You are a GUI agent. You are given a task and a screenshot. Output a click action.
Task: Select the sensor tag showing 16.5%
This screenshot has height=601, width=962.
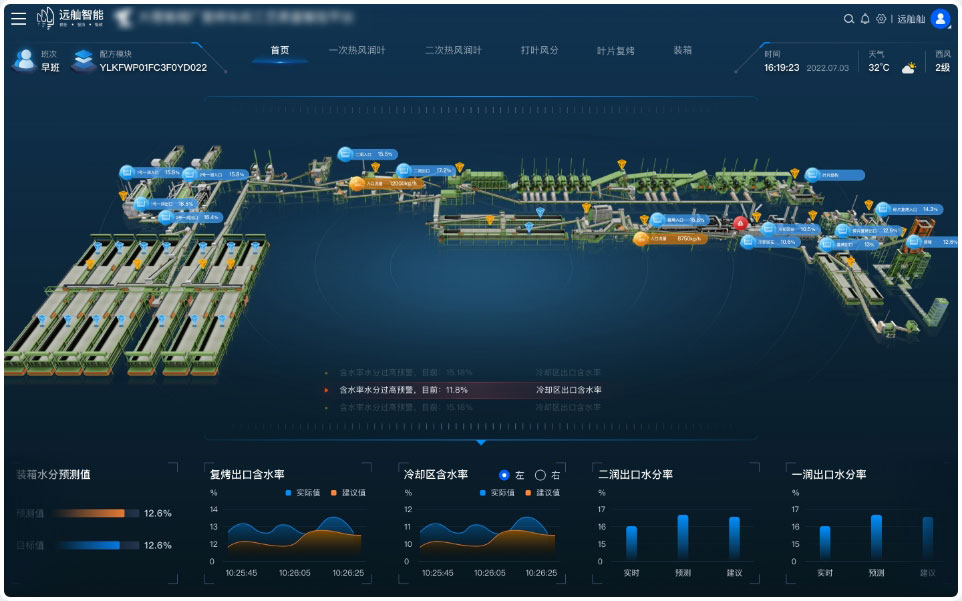[x=166, y=204]
